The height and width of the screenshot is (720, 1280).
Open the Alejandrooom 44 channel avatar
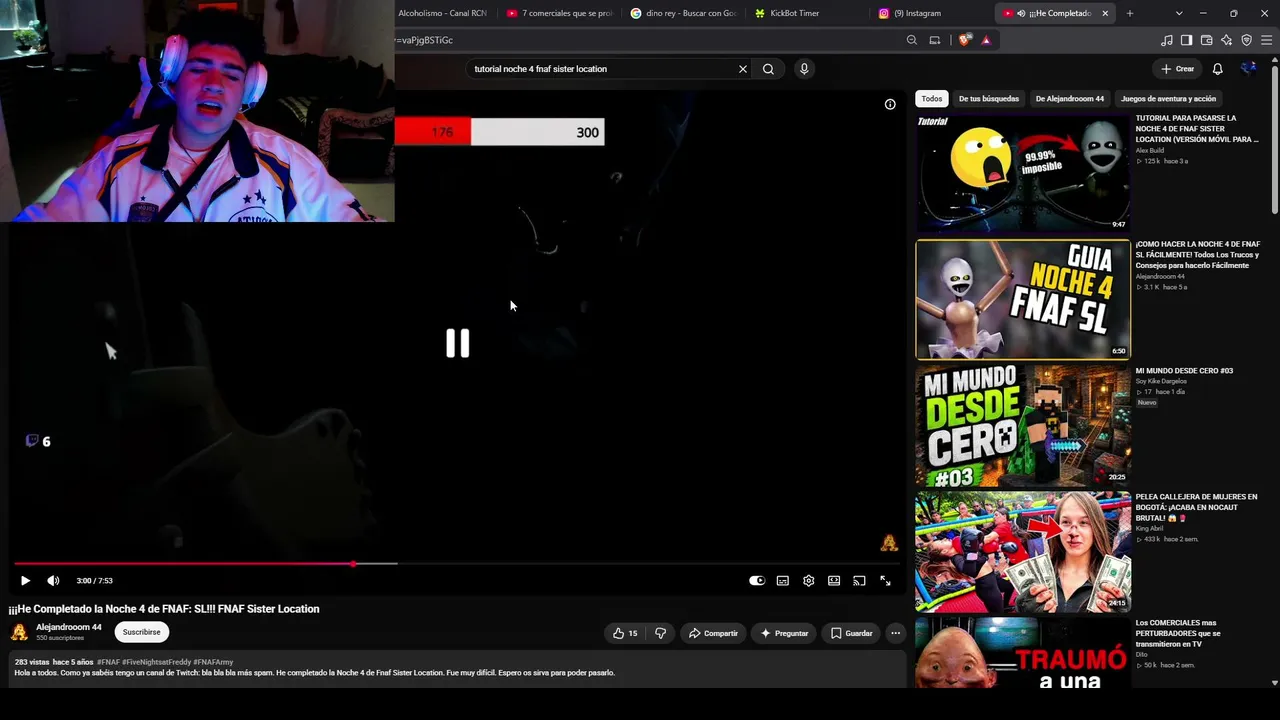point(19,632)
